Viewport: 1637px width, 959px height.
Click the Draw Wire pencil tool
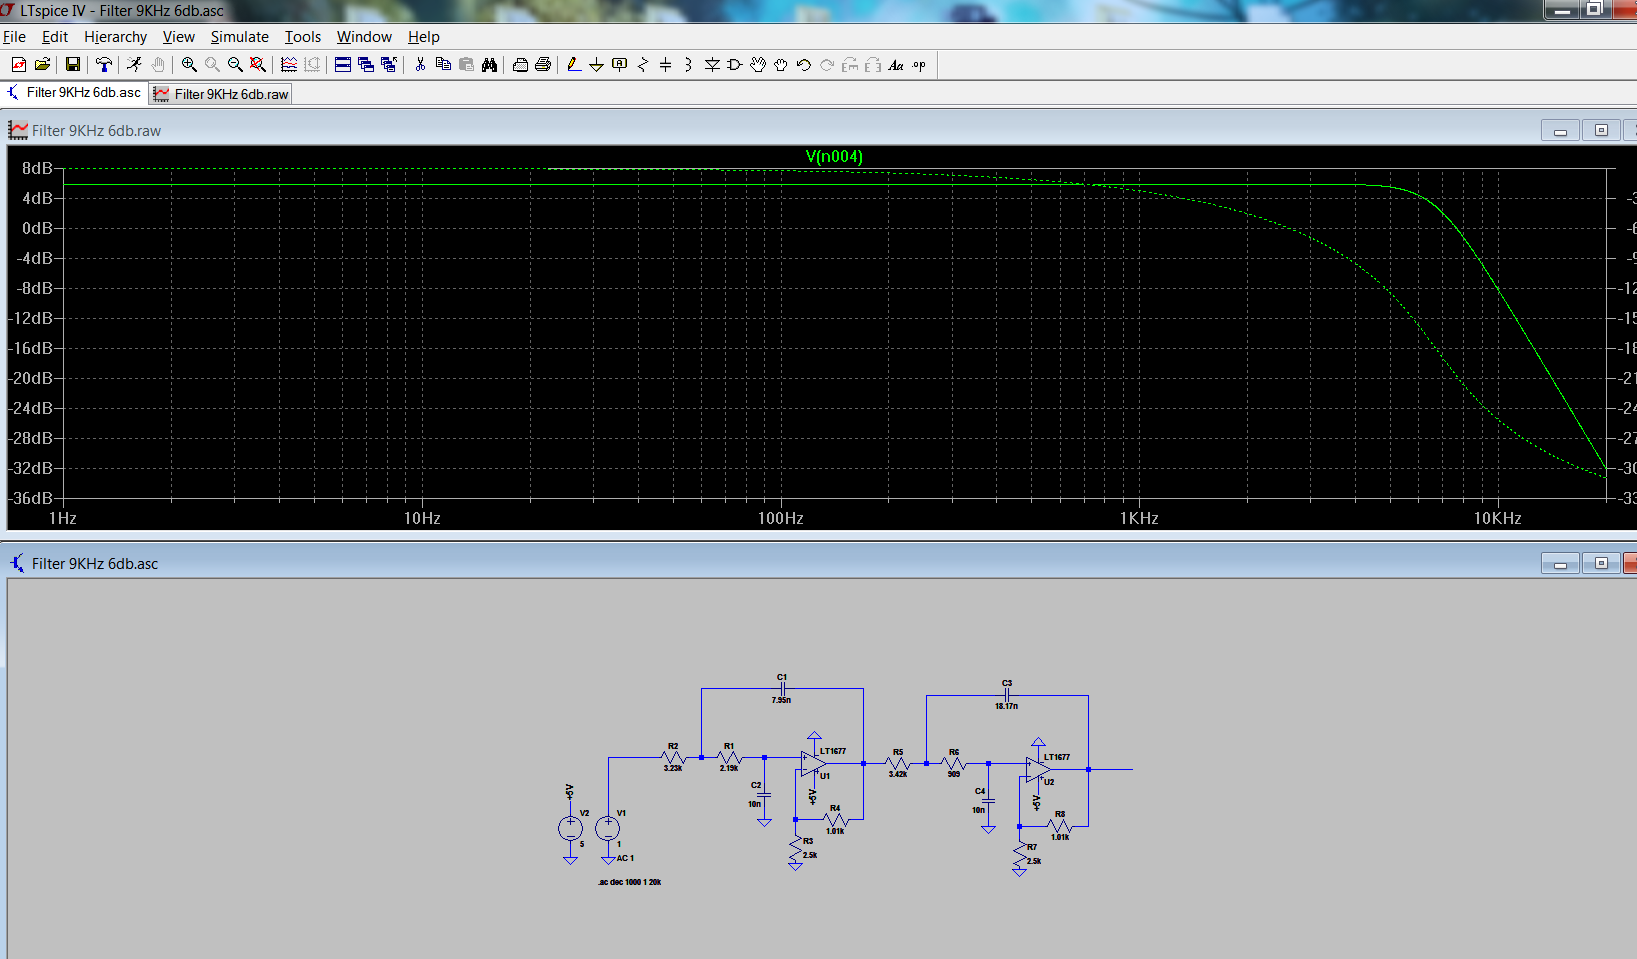[x=573, y=65]
